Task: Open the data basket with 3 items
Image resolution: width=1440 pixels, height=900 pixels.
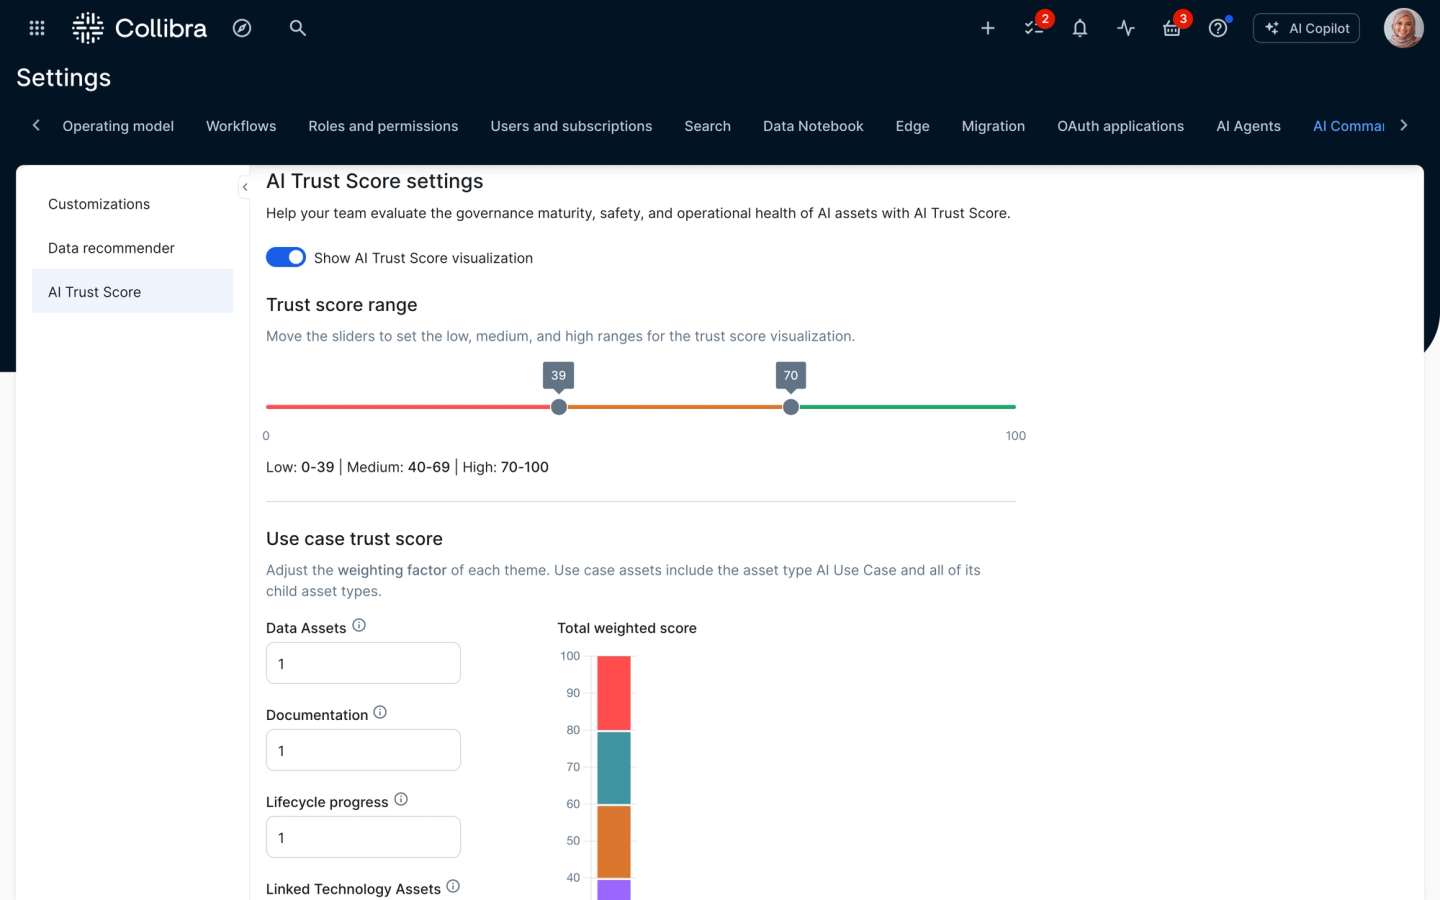Action: (1171, 27)
